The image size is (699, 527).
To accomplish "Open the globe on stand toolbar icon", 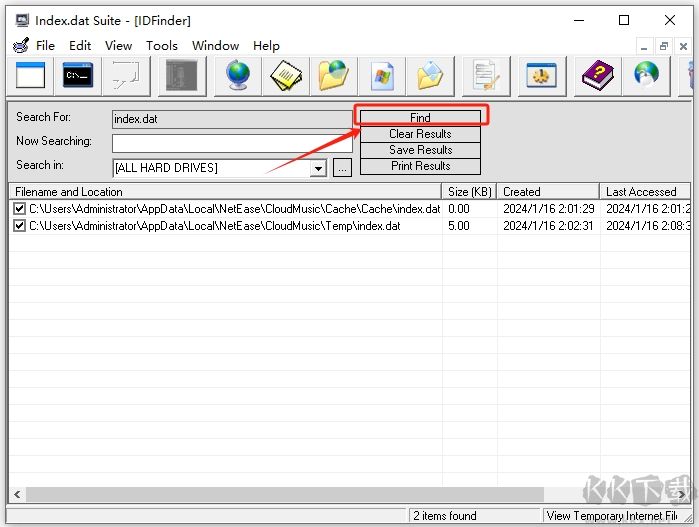I will [238, 75].
